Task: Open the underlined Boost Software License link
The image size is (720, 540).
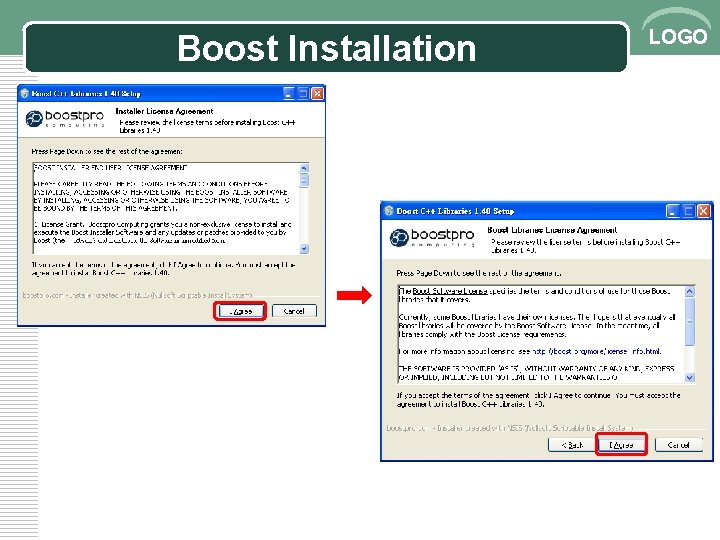Action: 450,291
